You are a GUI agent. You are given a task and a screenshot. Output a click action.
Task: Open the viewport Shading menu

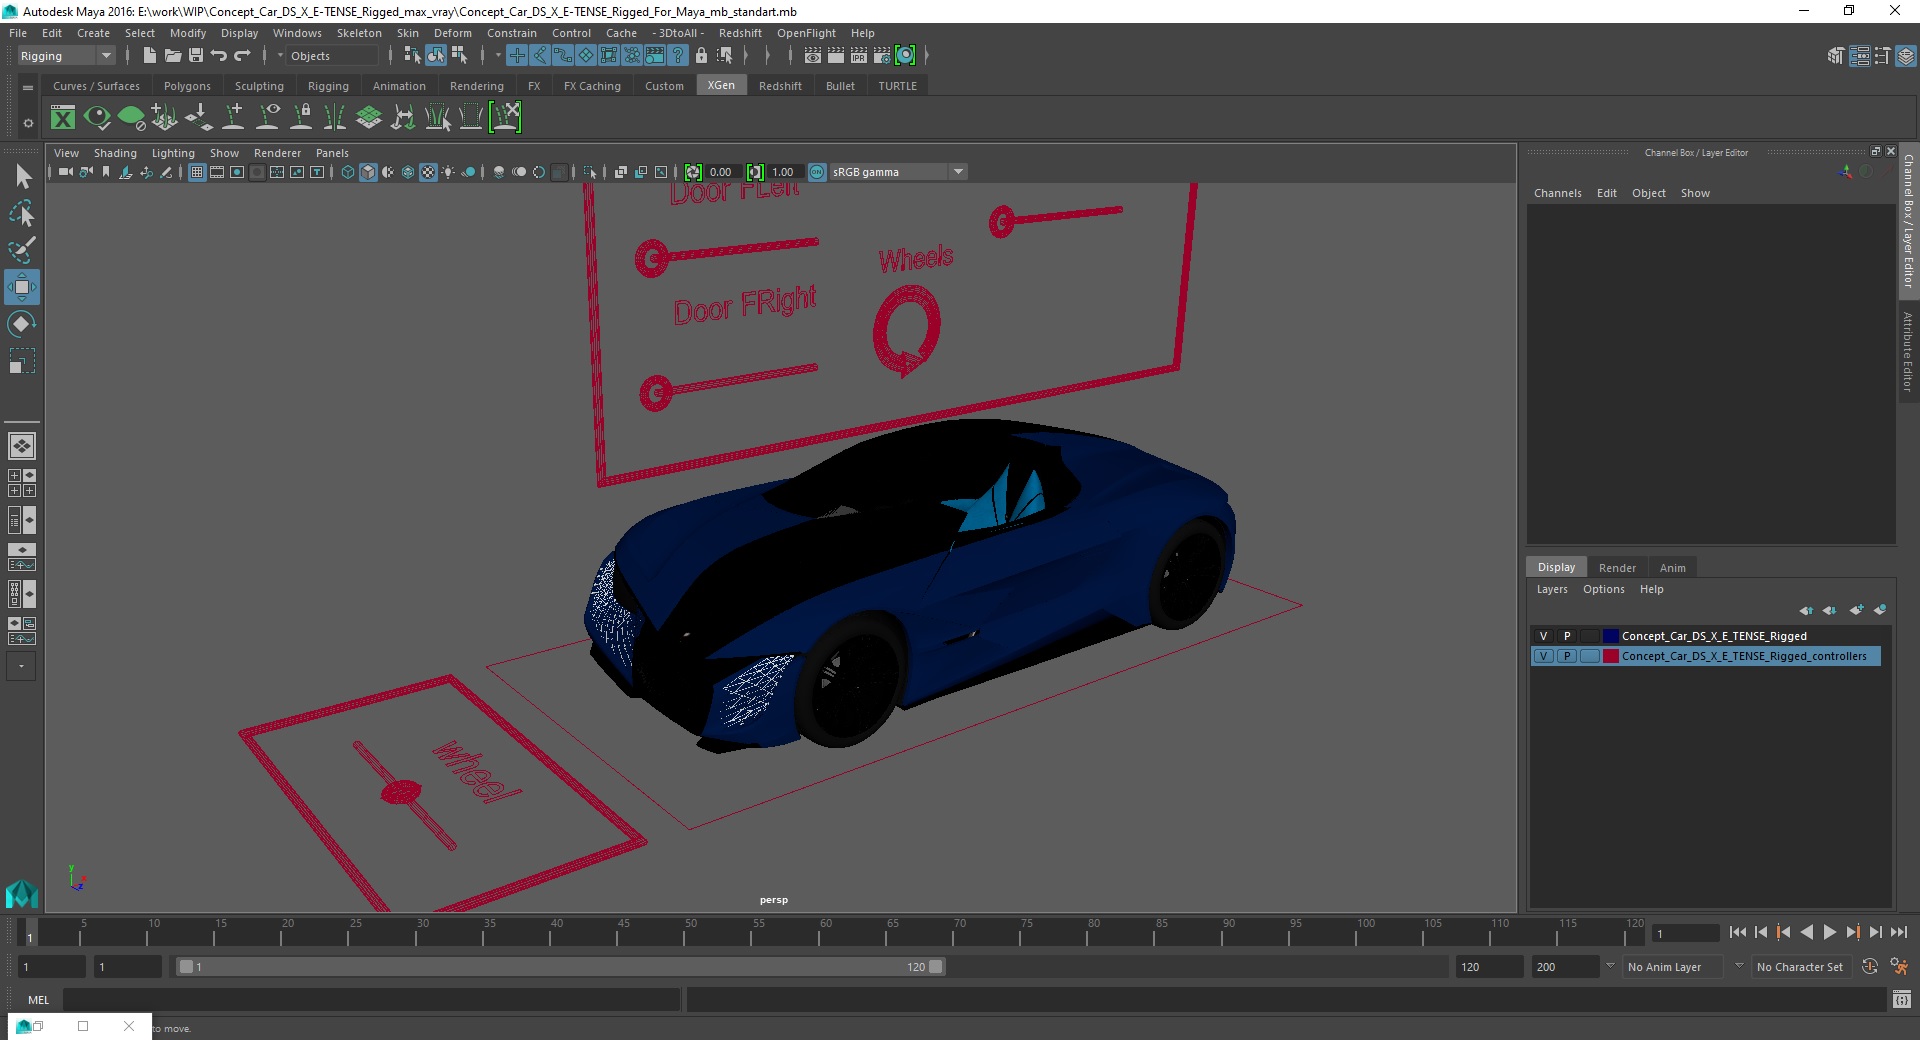(x=115, y=153)
